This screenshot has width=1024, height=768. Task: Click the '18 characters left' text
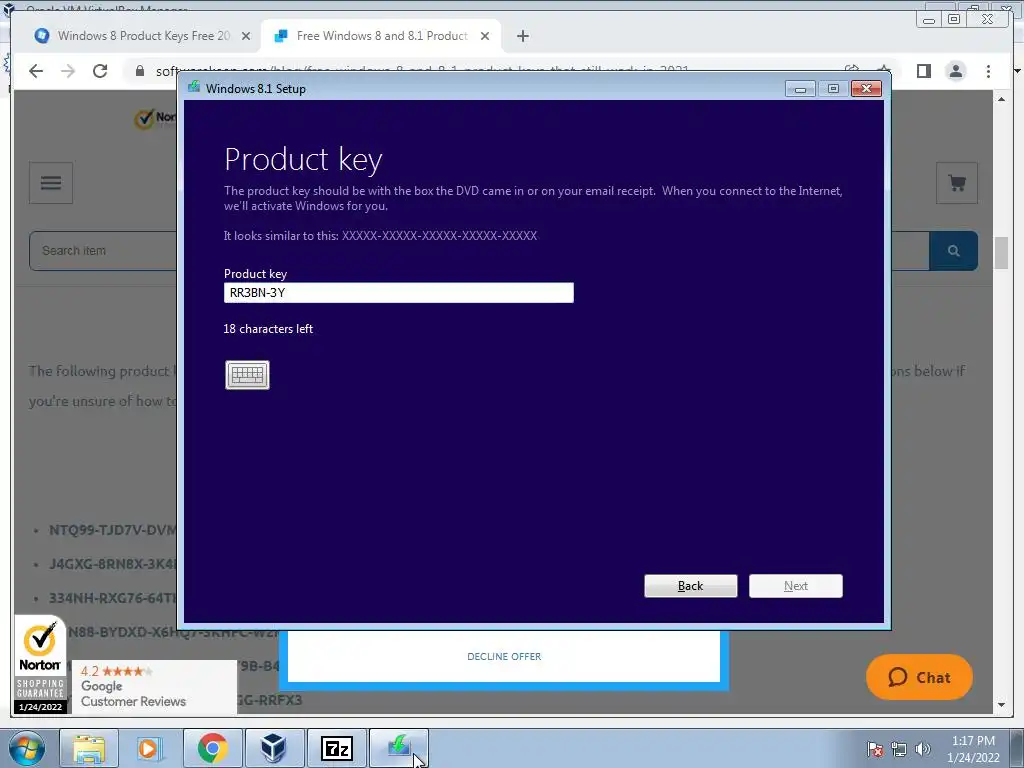tap(268, 329)
